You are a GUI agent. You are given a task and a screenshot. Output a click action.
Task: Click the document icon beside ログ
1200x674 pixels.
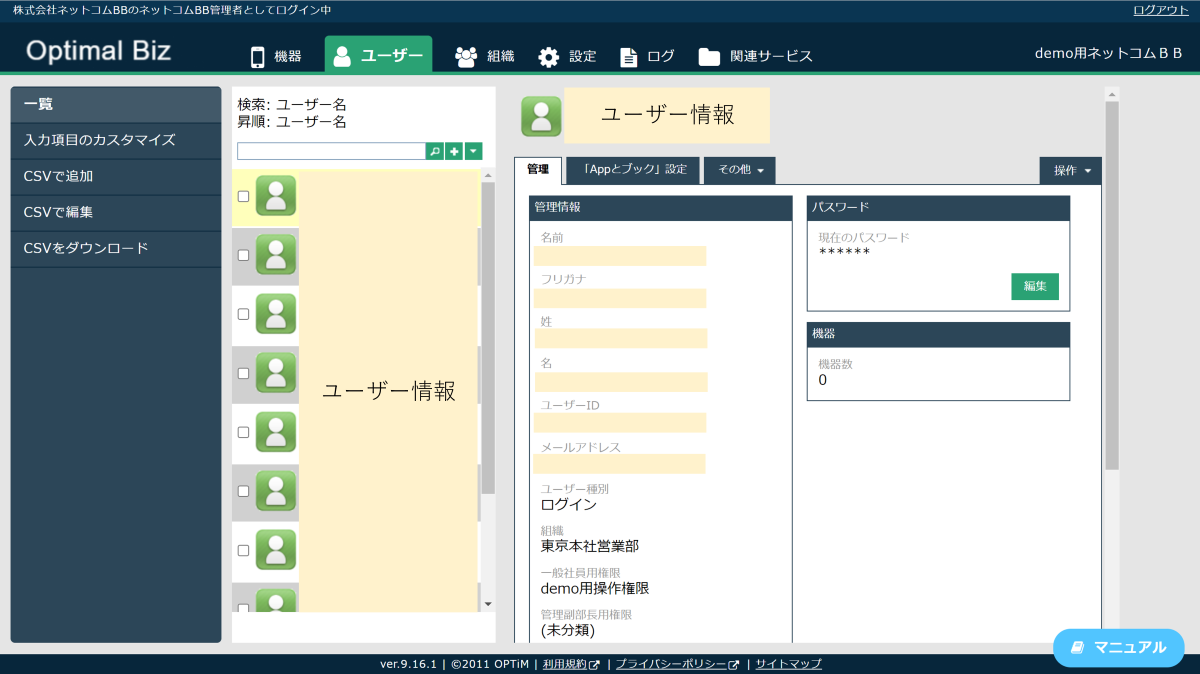[x=629, y=57]
